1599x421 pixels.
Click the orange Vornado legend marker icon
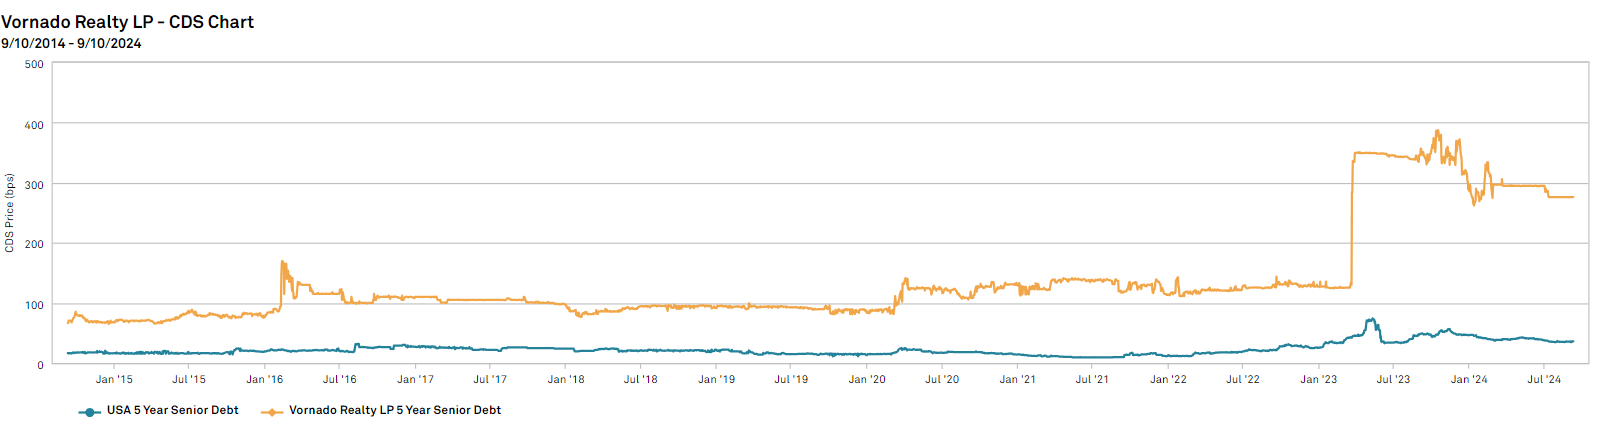272,411
